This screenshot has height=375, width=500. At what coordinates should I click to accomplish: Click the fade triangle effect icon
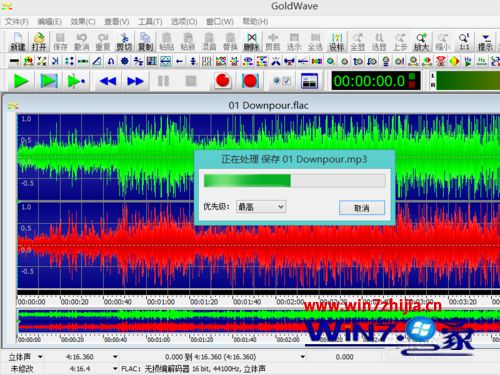coord(97,61)
